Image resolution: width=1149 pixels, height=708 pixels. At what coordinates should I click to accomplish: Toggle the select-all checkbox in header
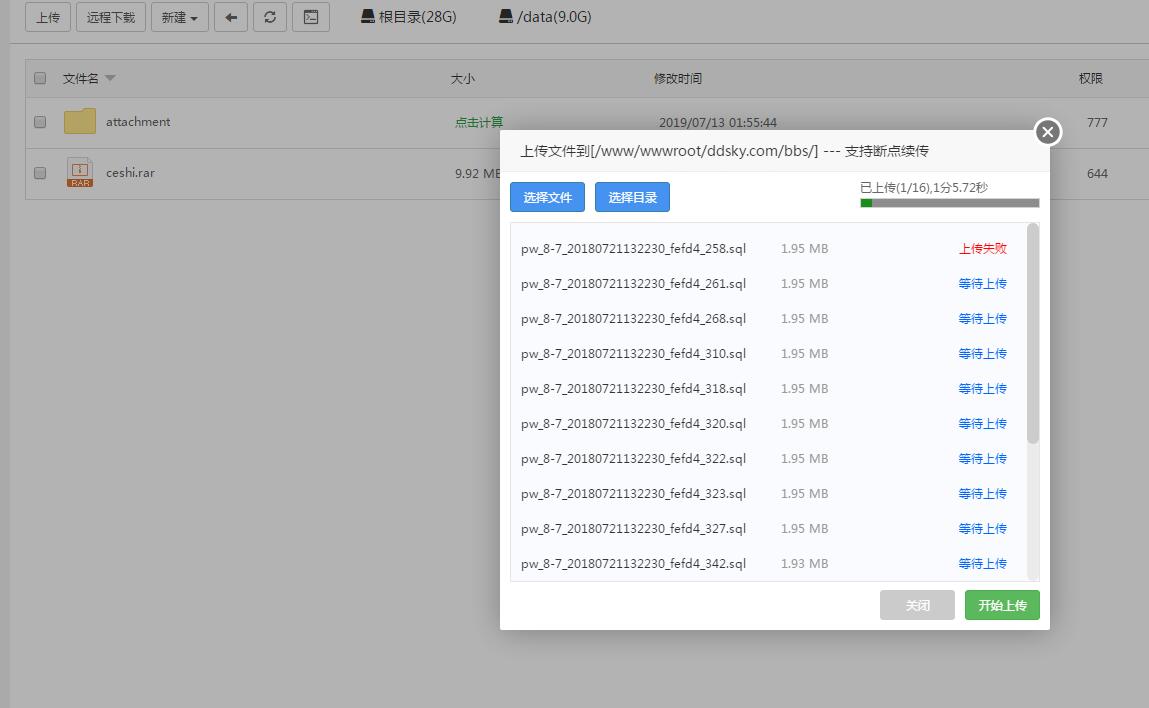[x=39, y=77]
